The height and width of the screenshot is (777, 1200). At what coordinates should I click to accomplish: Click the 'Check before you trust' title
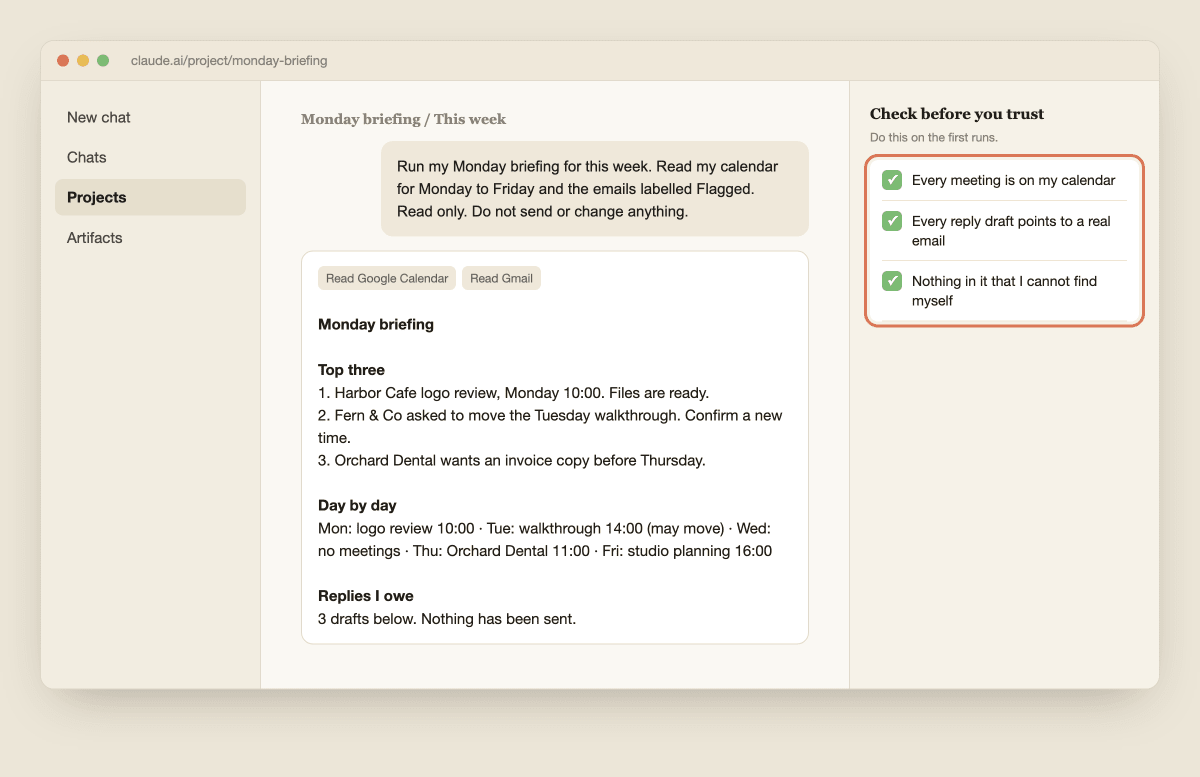(x=957, y=114)
